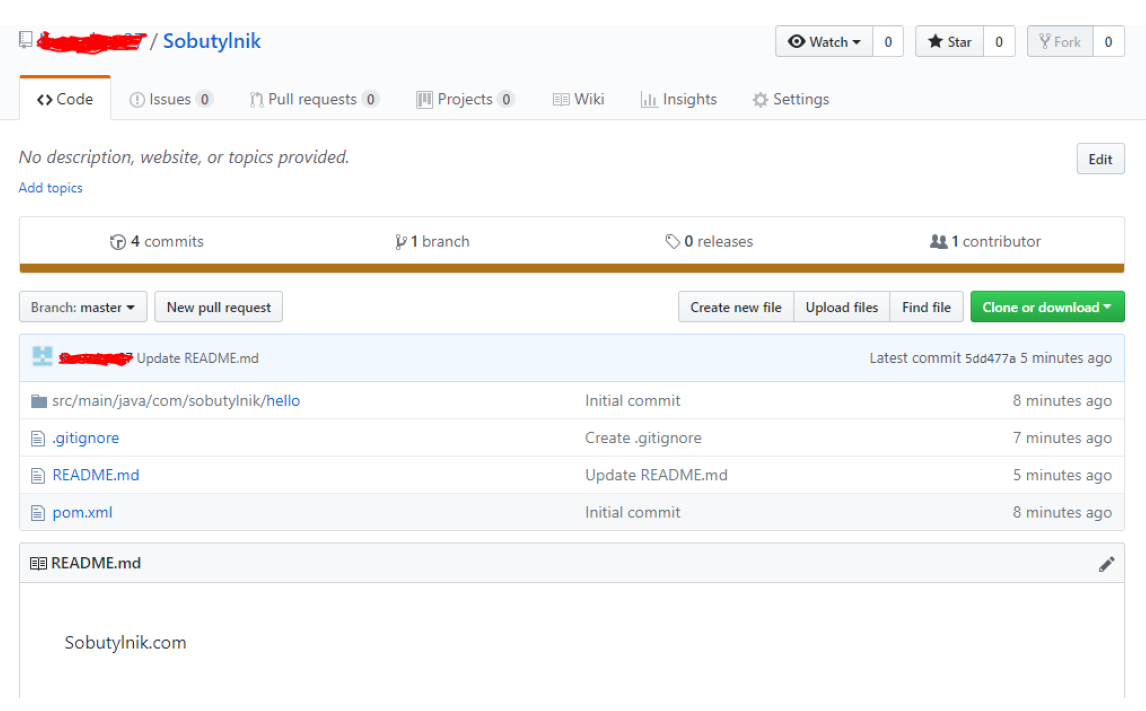Image resolution: width=1146 pixels, height=711 pixels.
Task: Click New pull request button
Action: [219, 307]
